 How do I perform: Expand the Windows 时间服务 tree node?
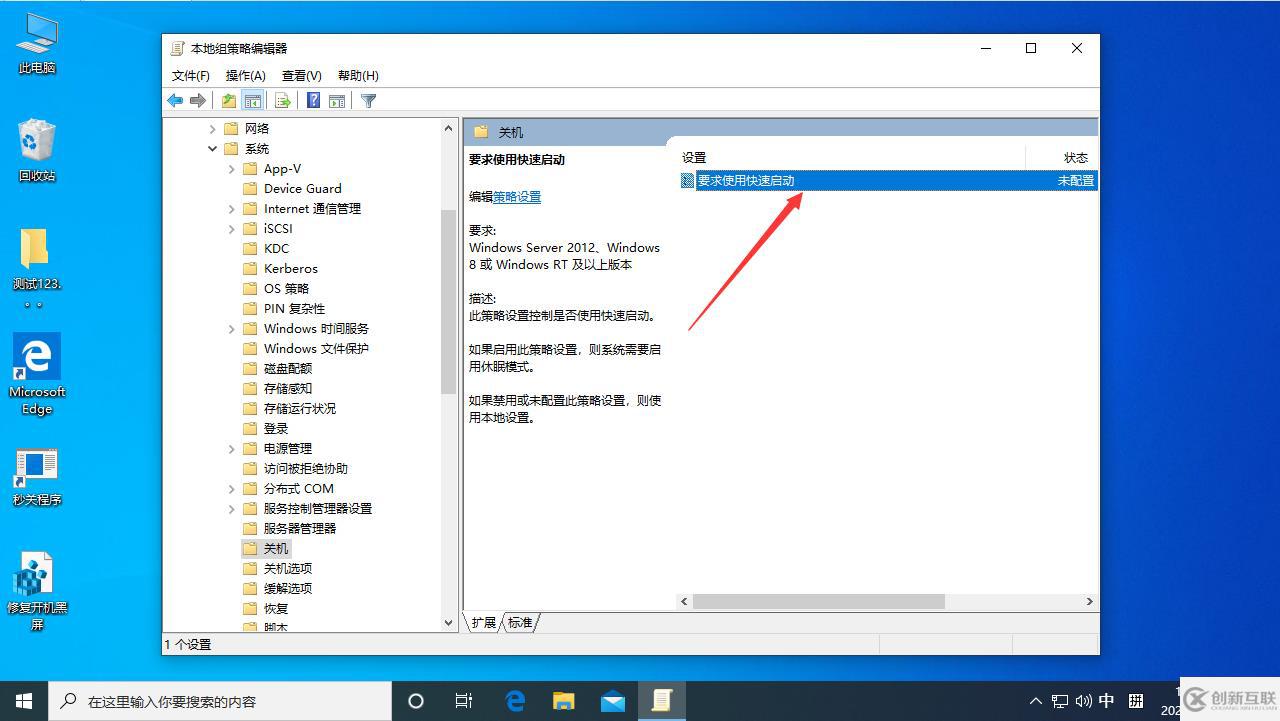(232, 328)
